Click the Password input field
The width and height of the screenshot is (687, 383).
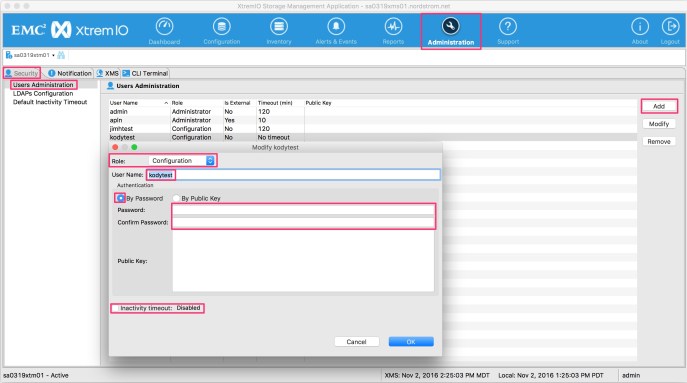(x=303, y=210)
